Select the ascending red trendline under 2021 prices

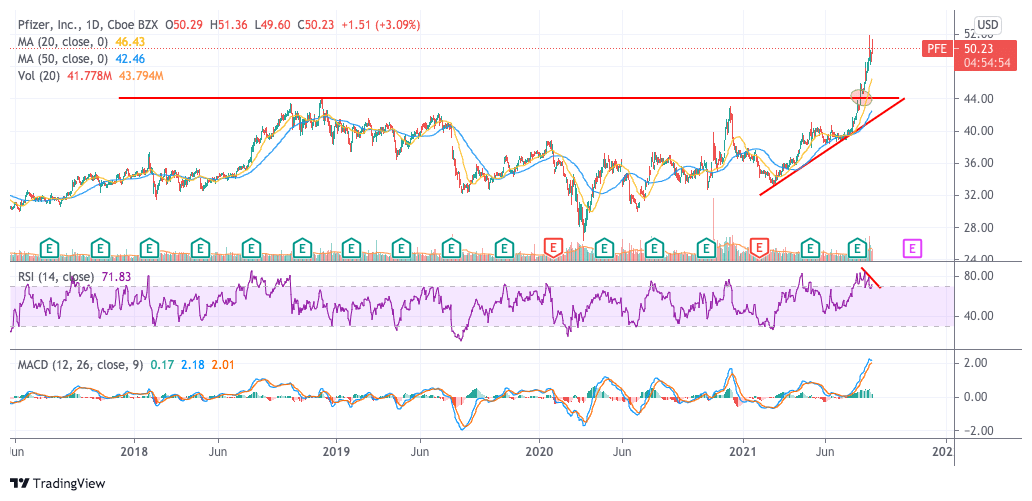point(833,146)
